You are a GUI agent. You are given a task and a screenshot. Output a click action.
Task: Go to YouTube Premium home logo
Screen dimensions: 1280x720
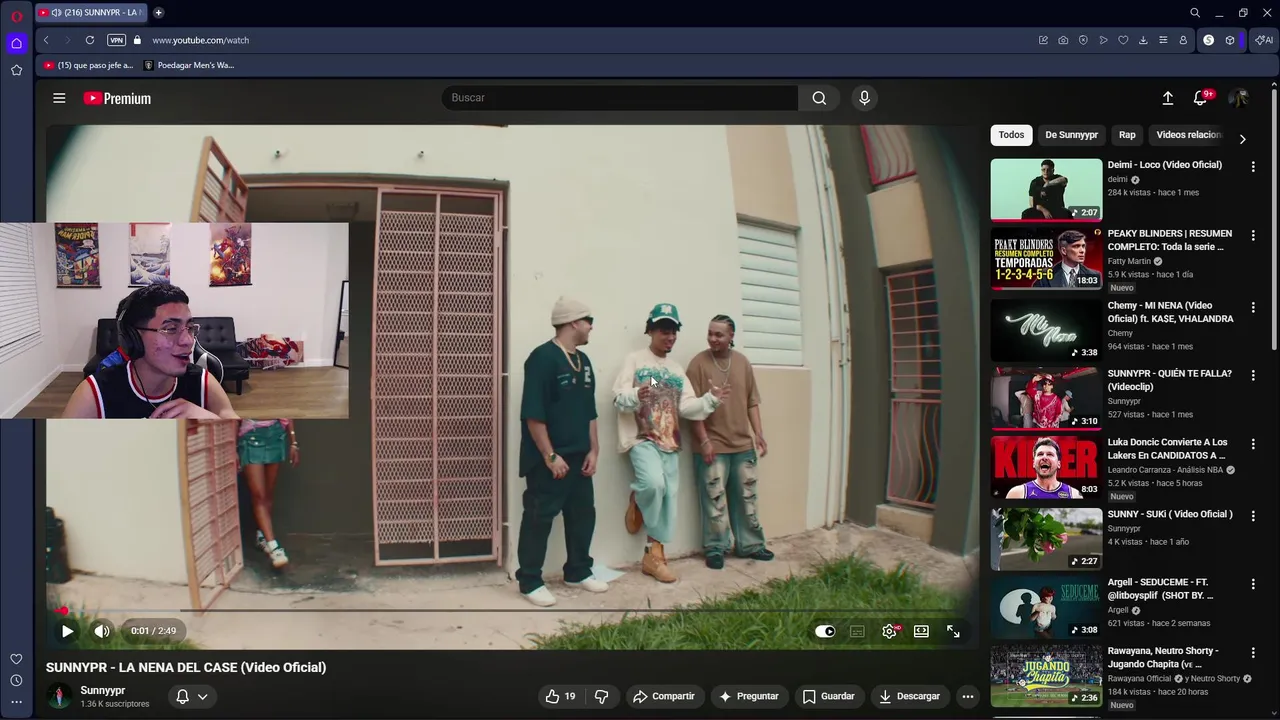117,98
